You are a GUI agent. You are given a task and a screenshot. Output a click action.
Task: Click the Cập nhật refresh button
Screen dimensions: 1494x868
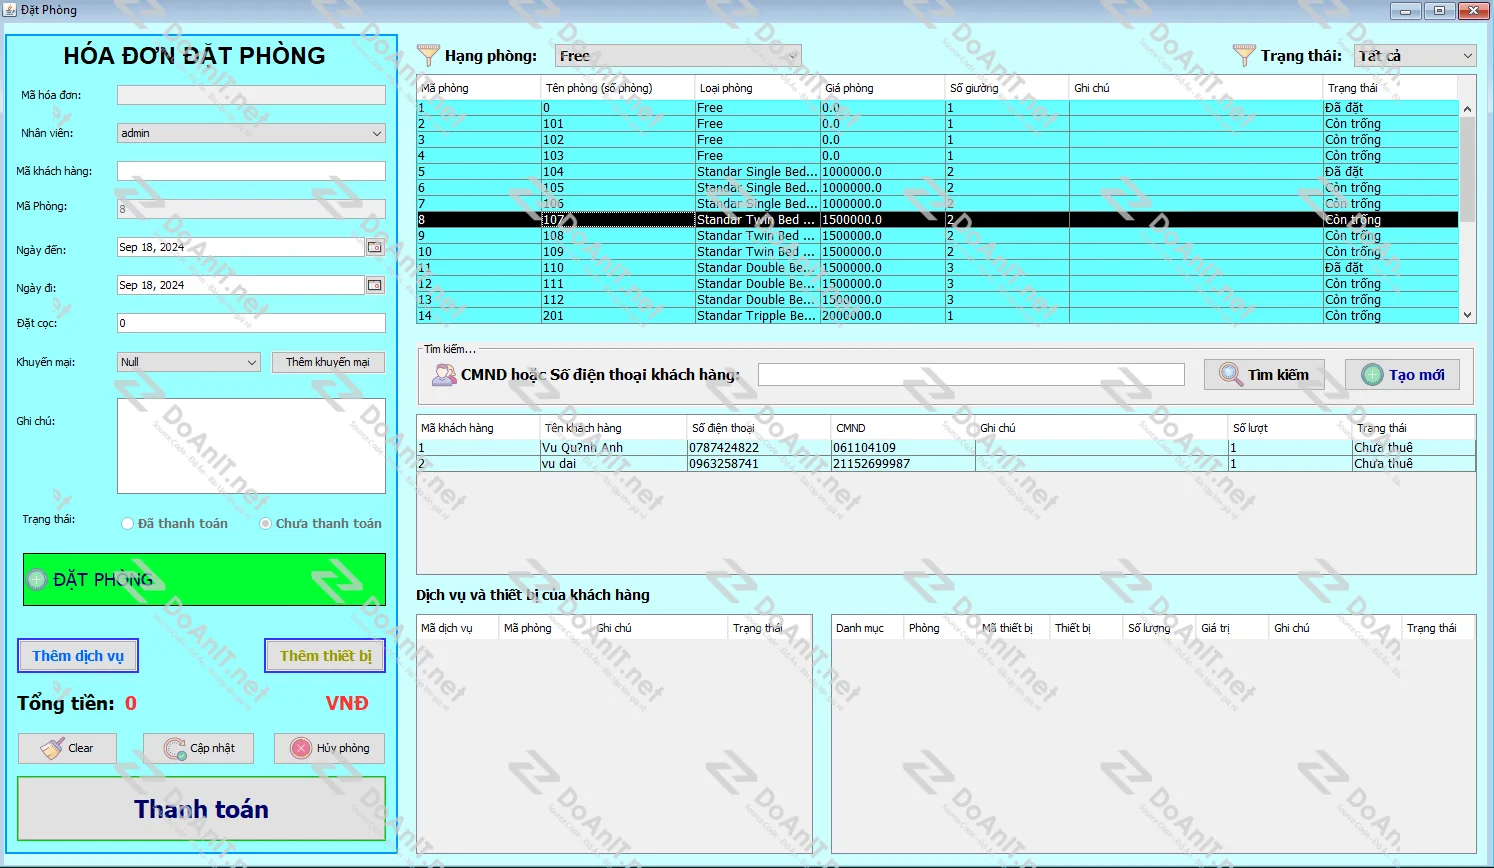pyautogui.click(x=198, y=748)
